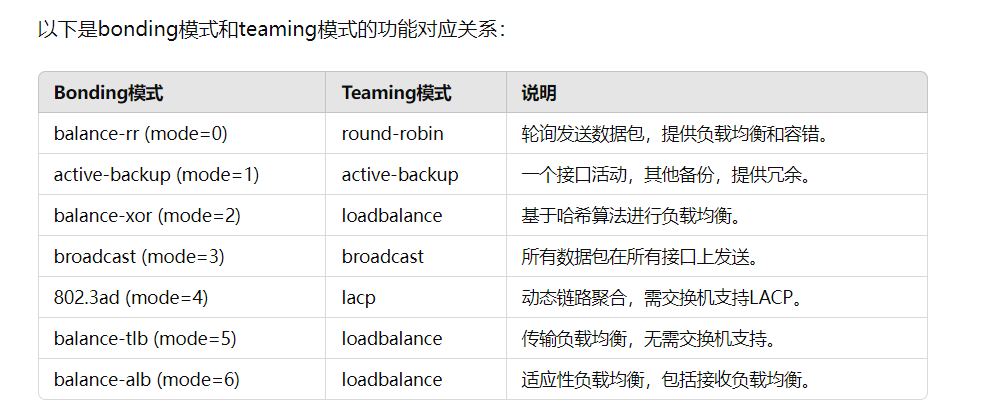Select the active-backup (mode=1) cell
The height and width of the screenshot is (419, 1000).
coord(182,174)
